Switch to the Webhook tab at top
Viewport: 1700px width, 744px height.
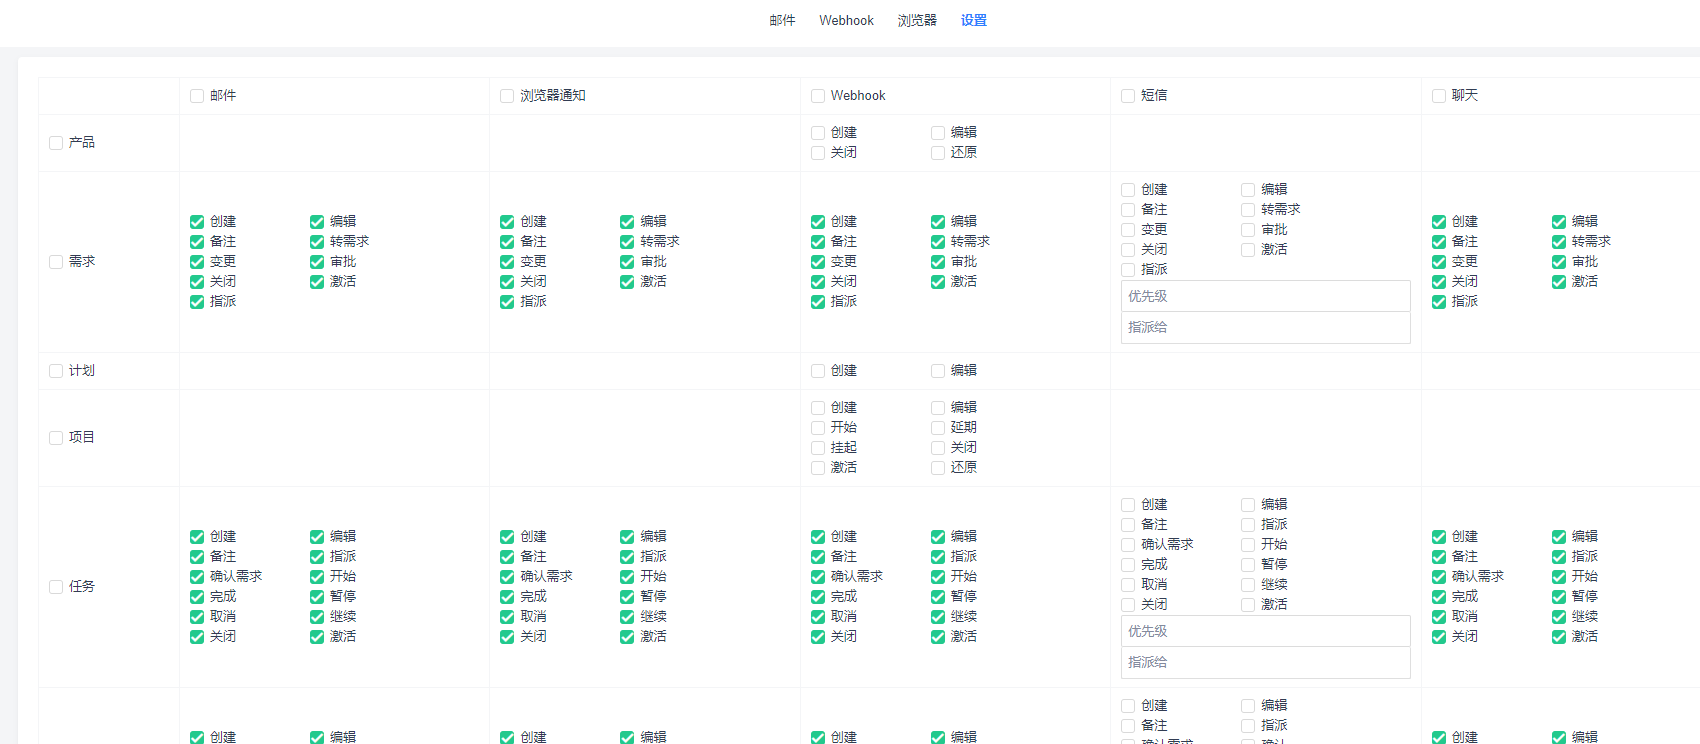(846, 20)
